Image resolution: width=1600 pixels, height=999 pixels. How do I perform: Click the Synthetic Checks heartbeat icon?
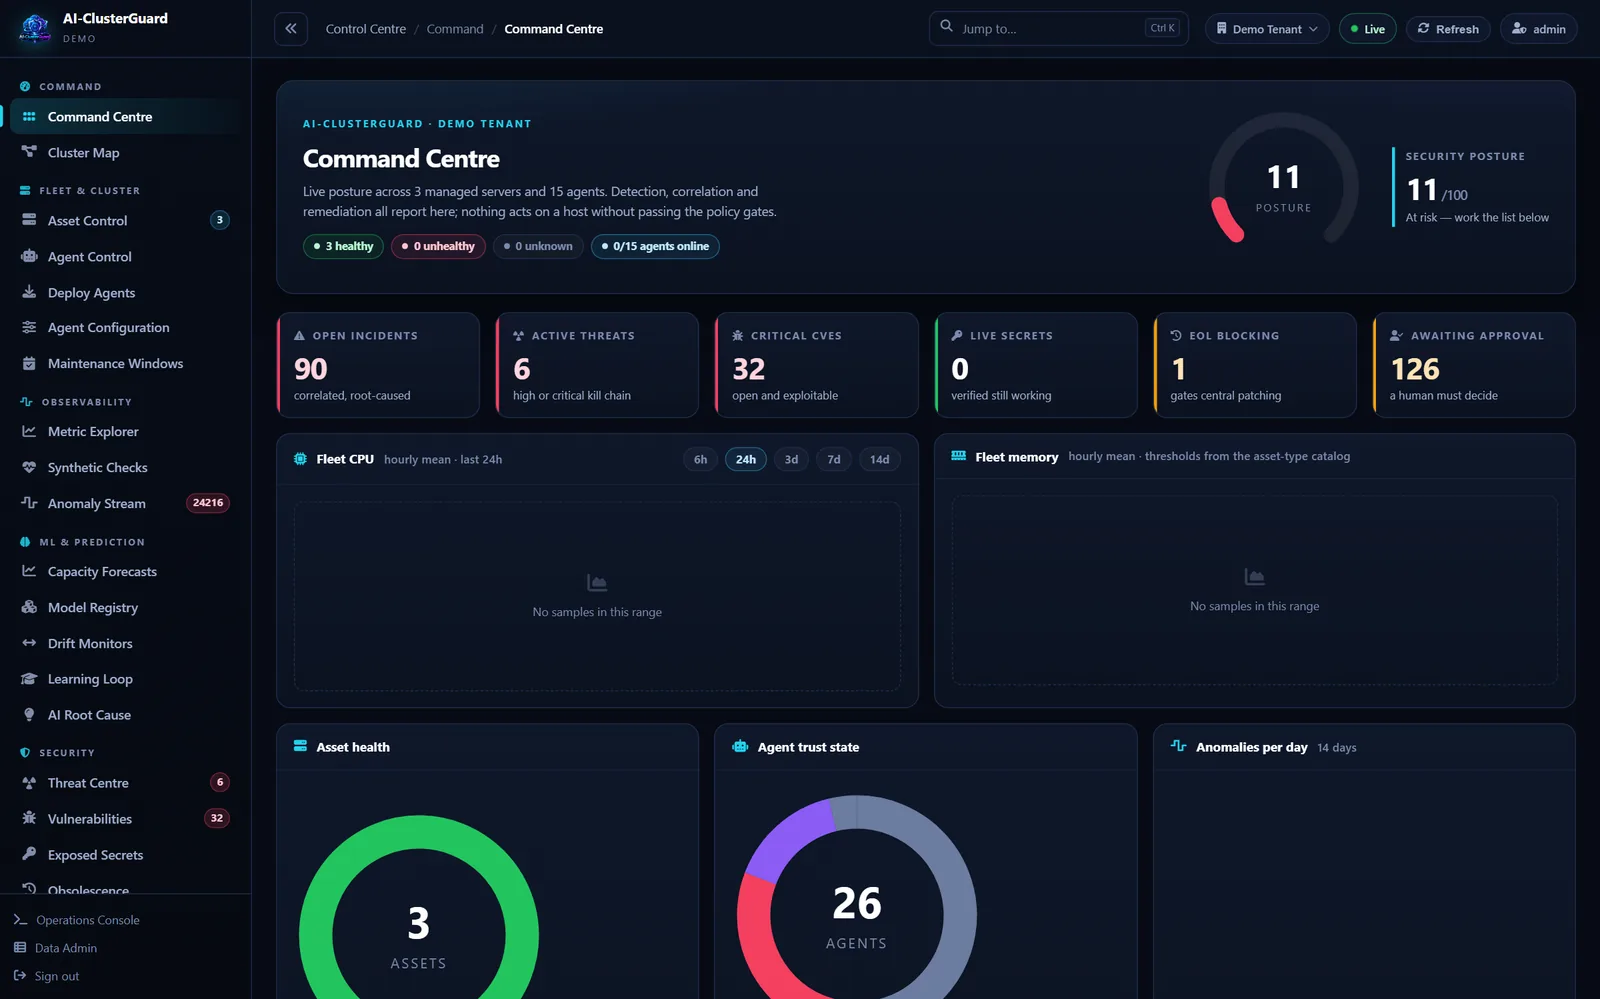point(29,467)
